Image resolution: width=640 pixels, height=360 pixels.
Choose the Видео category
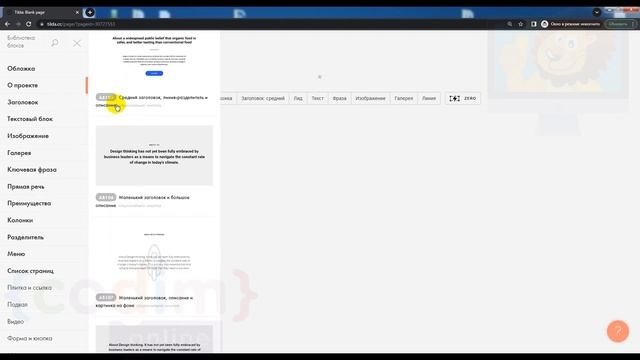pos(16,322)
